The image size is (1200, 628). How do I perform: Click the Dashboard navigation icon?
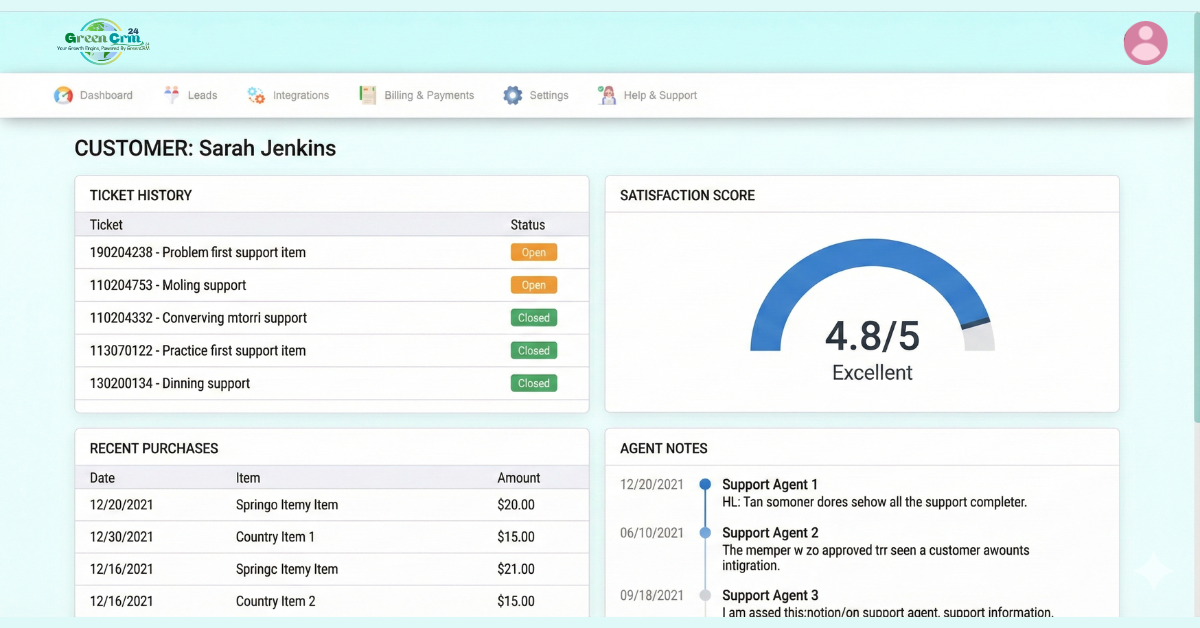tap(64, 94)
